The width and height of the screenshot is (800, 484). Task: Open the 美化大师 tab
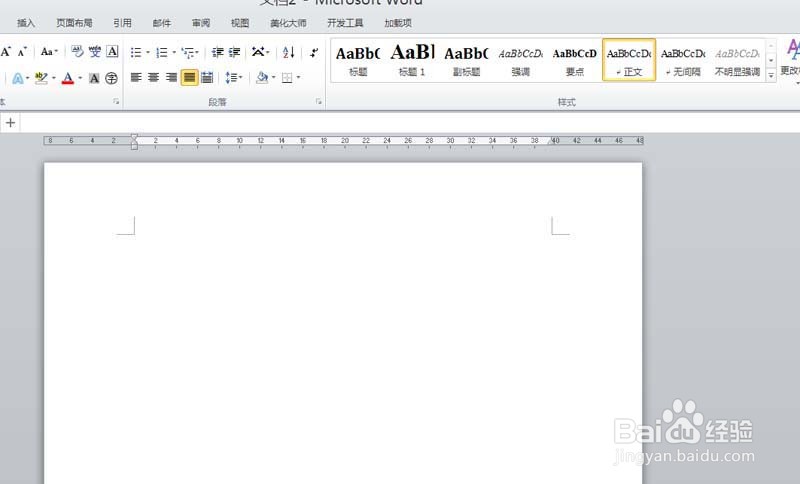click(x=288, y=23)
